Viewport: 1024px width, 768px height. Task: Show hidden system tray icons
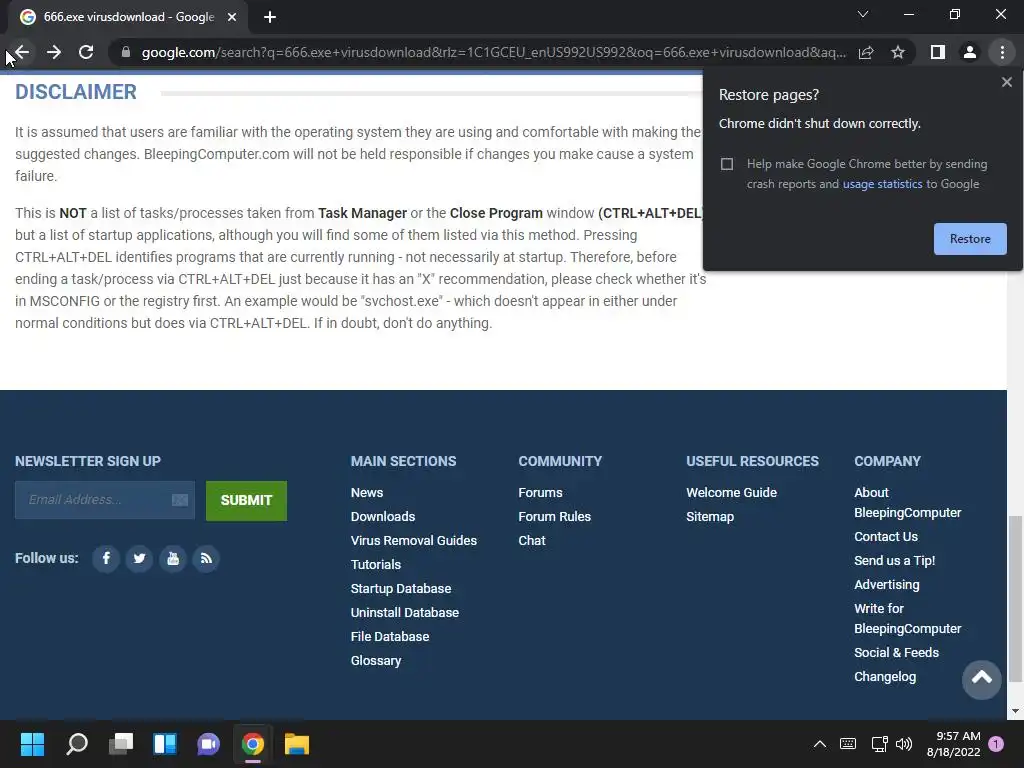[x=820, y=744]
